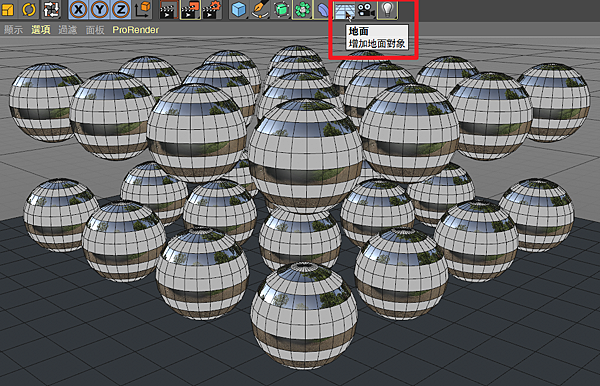This screenshot has height=386, width=600.
Task: Toggle the Z axis lock
Action: pyautogui.click(x=121, y=9)
